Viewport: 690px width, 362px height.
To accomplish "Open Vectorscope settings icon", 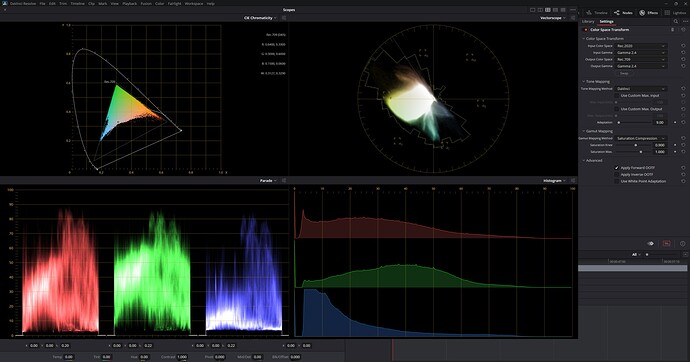I will (x=573, y=18).
